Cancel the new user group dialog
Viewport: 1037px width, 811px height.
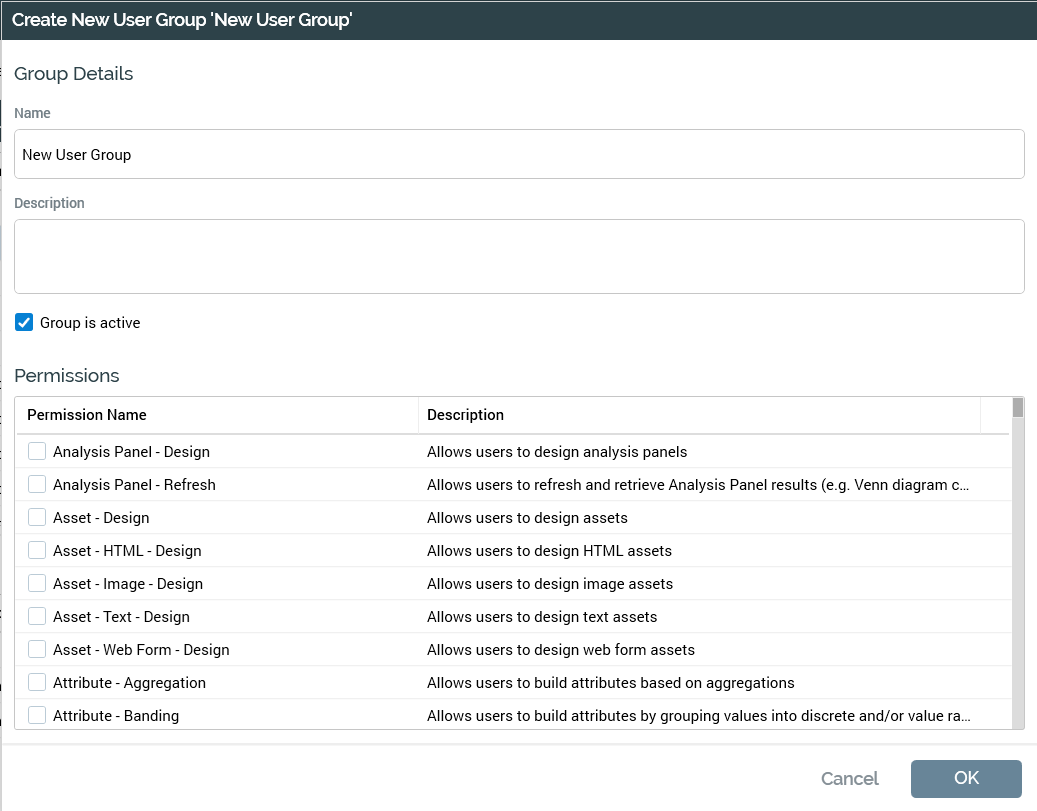click(x=849, y=779)
